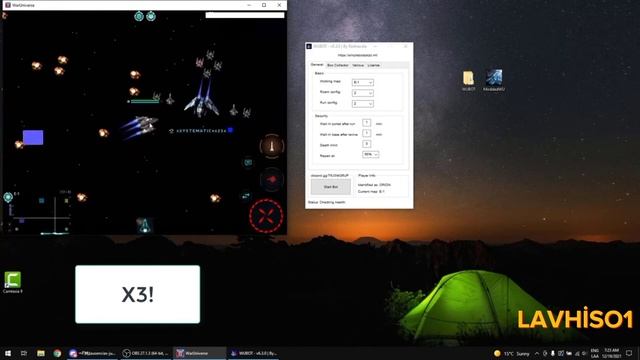Click the purple square on the game map
This screenshot has height=360, width=640.
pos(33,138)
